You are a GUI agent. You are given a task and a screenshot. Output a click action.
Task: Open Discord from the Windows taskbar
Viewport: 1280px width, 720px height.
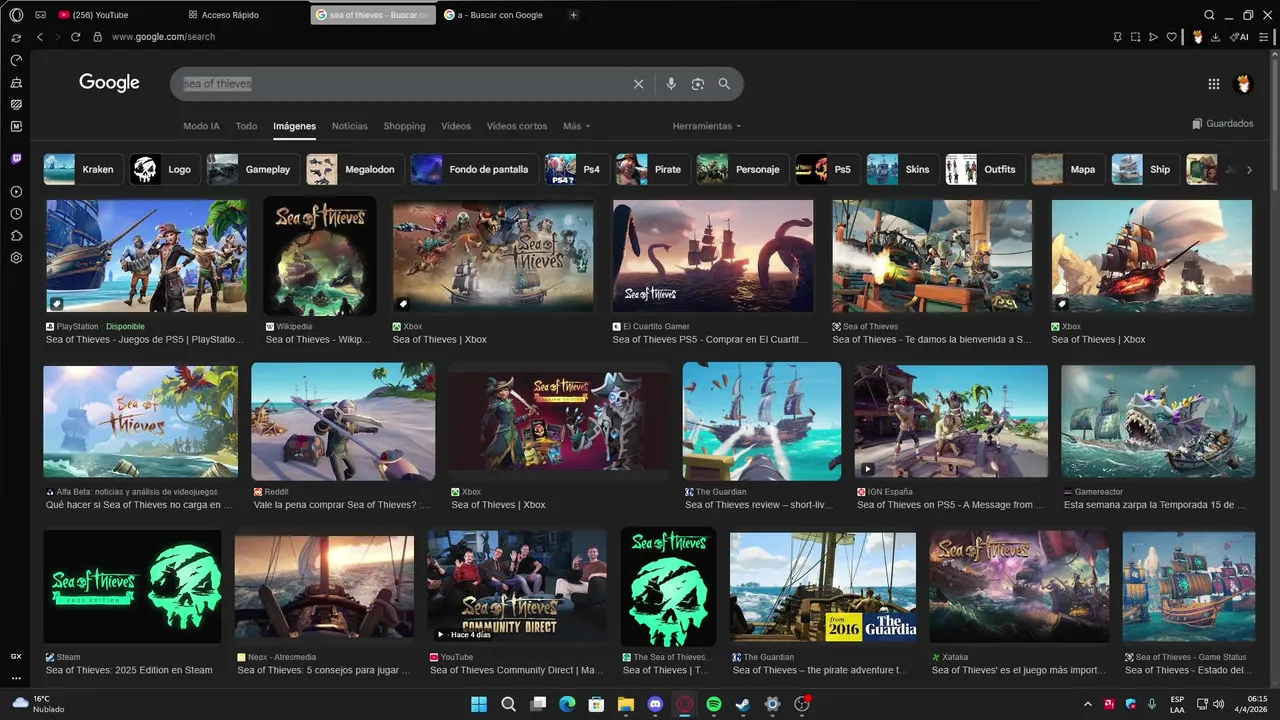coord(655,704)
